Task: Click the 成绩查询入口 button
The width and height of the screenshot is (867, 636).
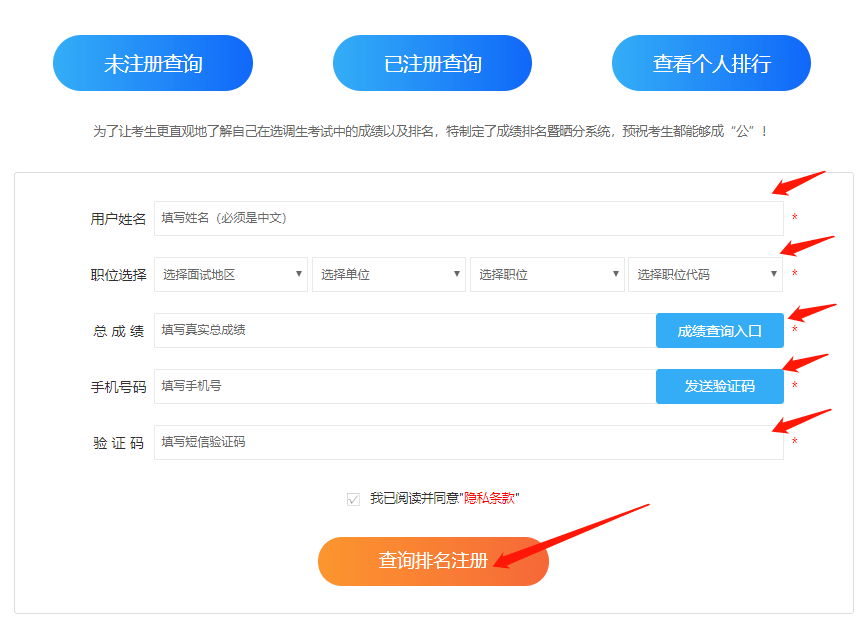Action: pyautogui.click(x=719, y=330)
